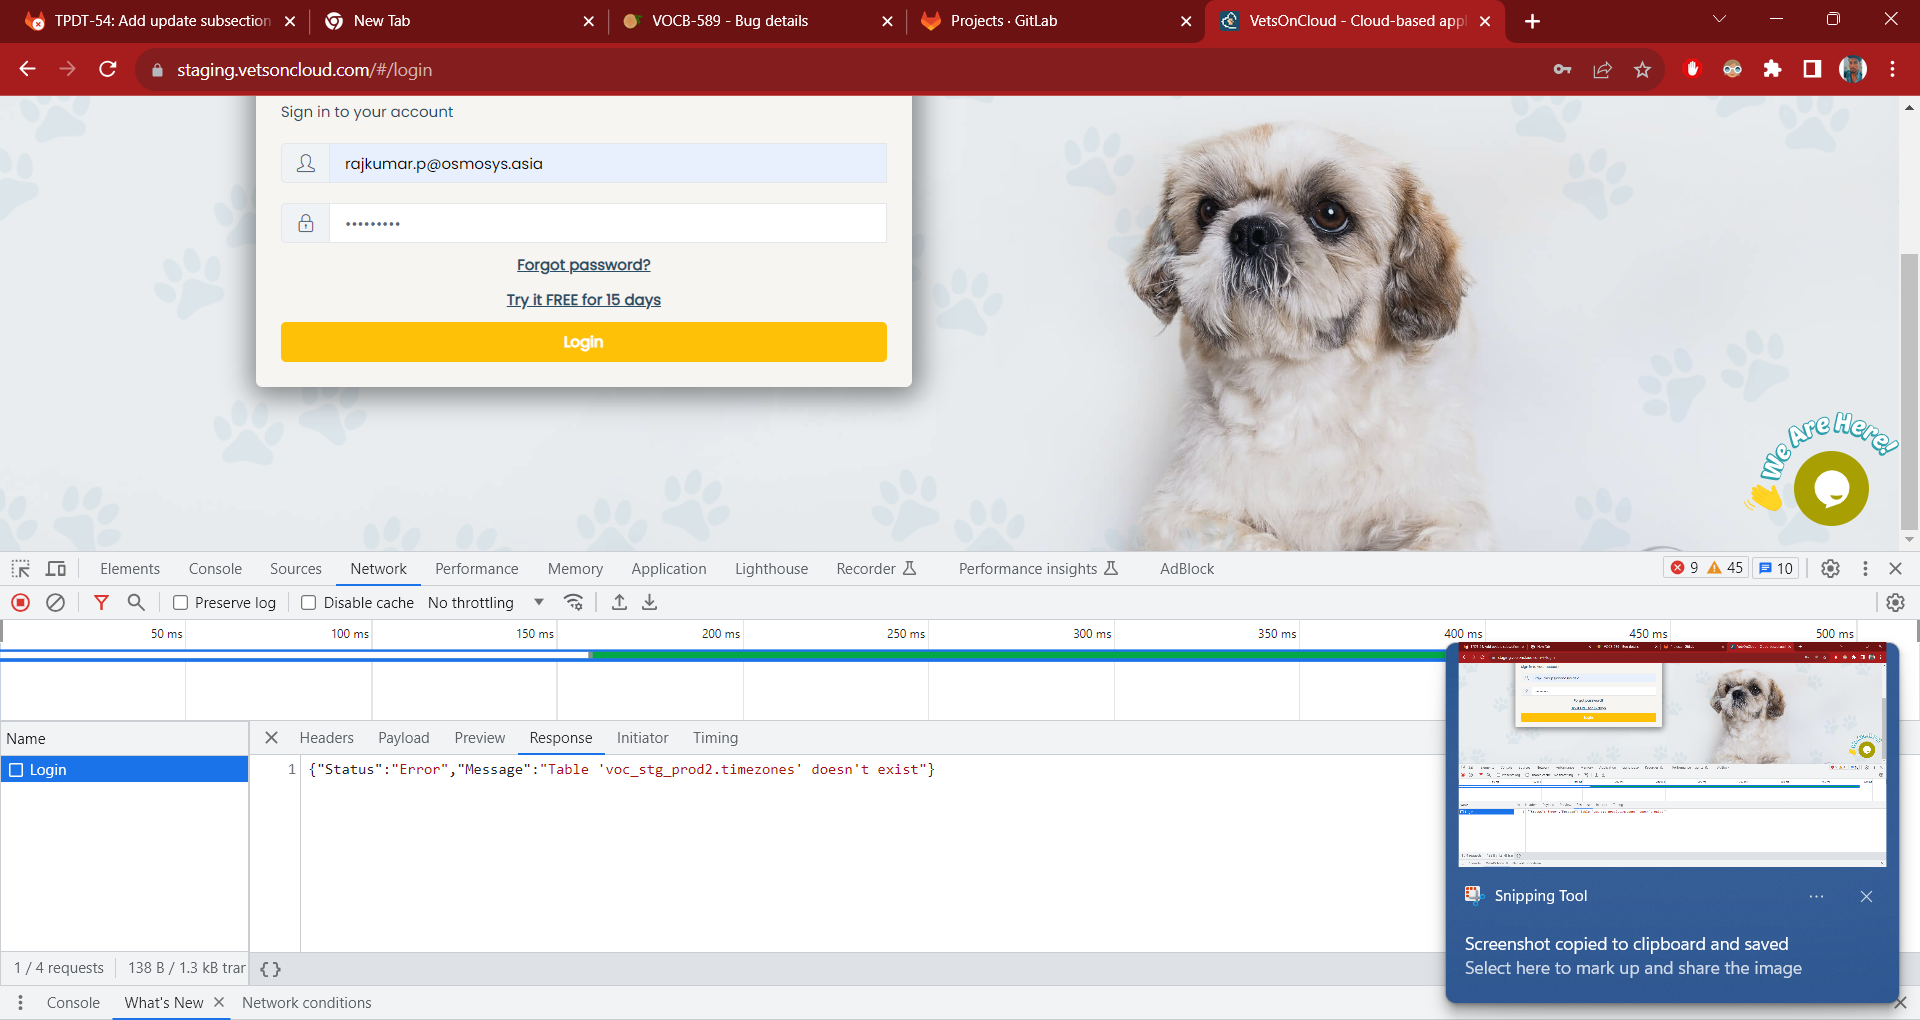Screen dimensions: 1920x1020
Task: Click the inspect element picker icon
Action: (20, 569)
